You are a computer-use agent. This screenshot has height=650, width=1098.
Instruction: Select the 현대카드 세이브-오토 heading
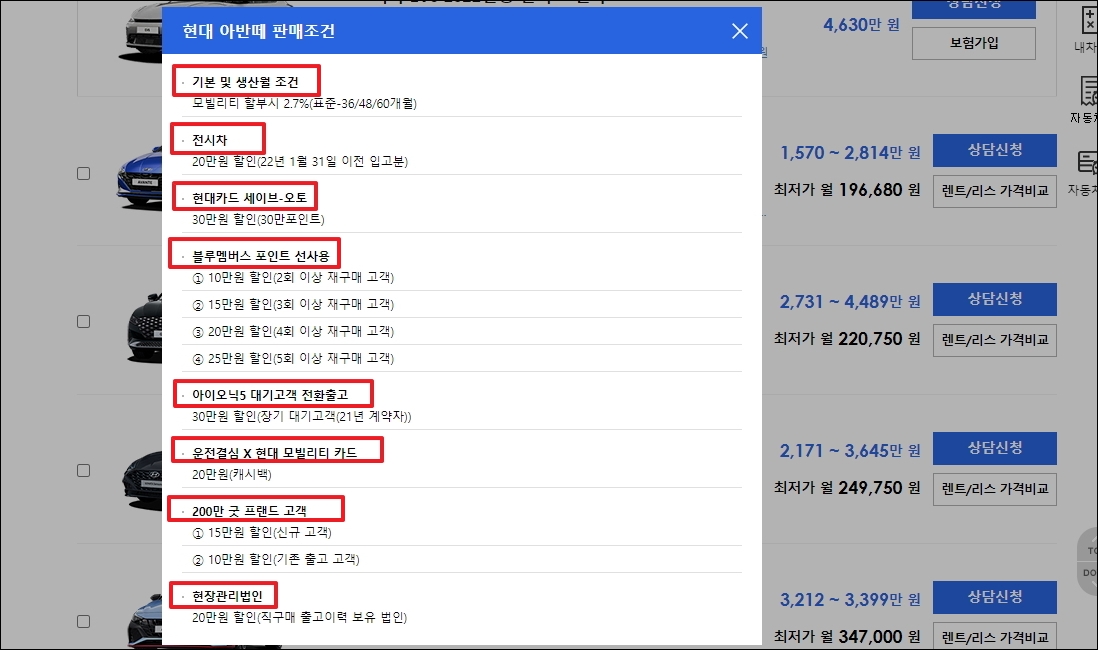pos(249,198)
